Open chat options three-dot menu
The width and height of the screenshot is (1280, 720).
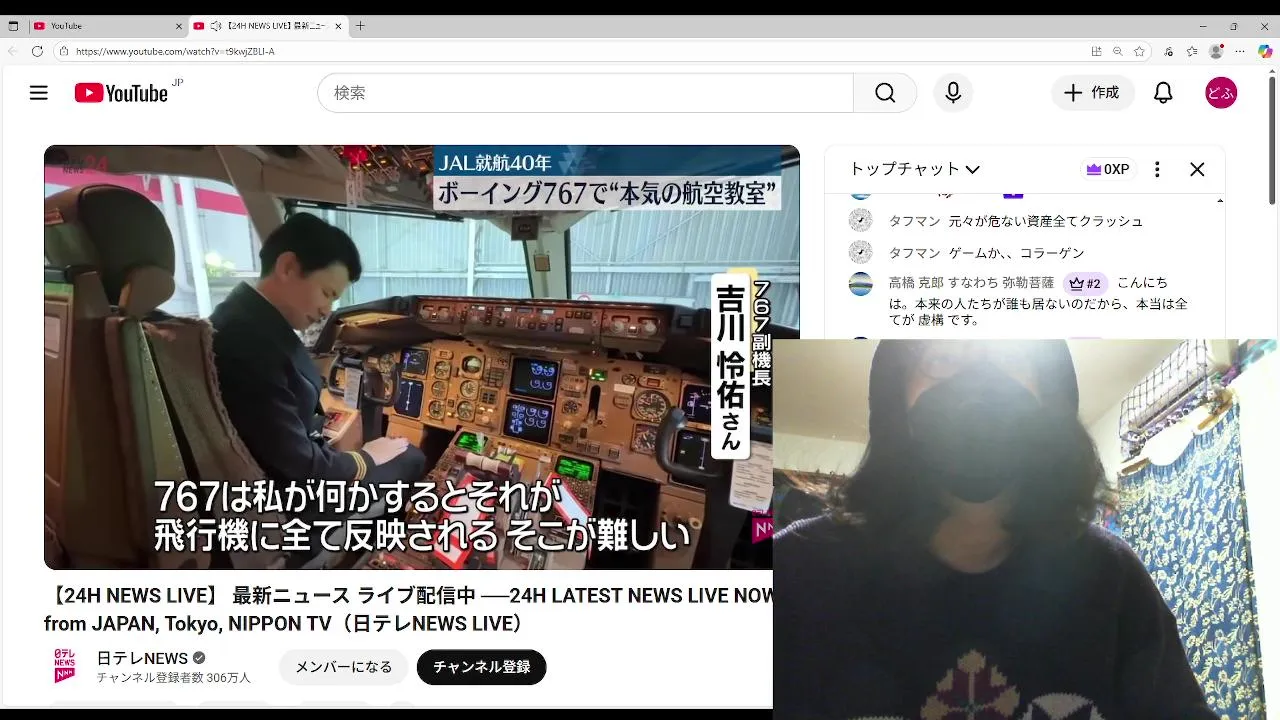(x=1157, y=170)
